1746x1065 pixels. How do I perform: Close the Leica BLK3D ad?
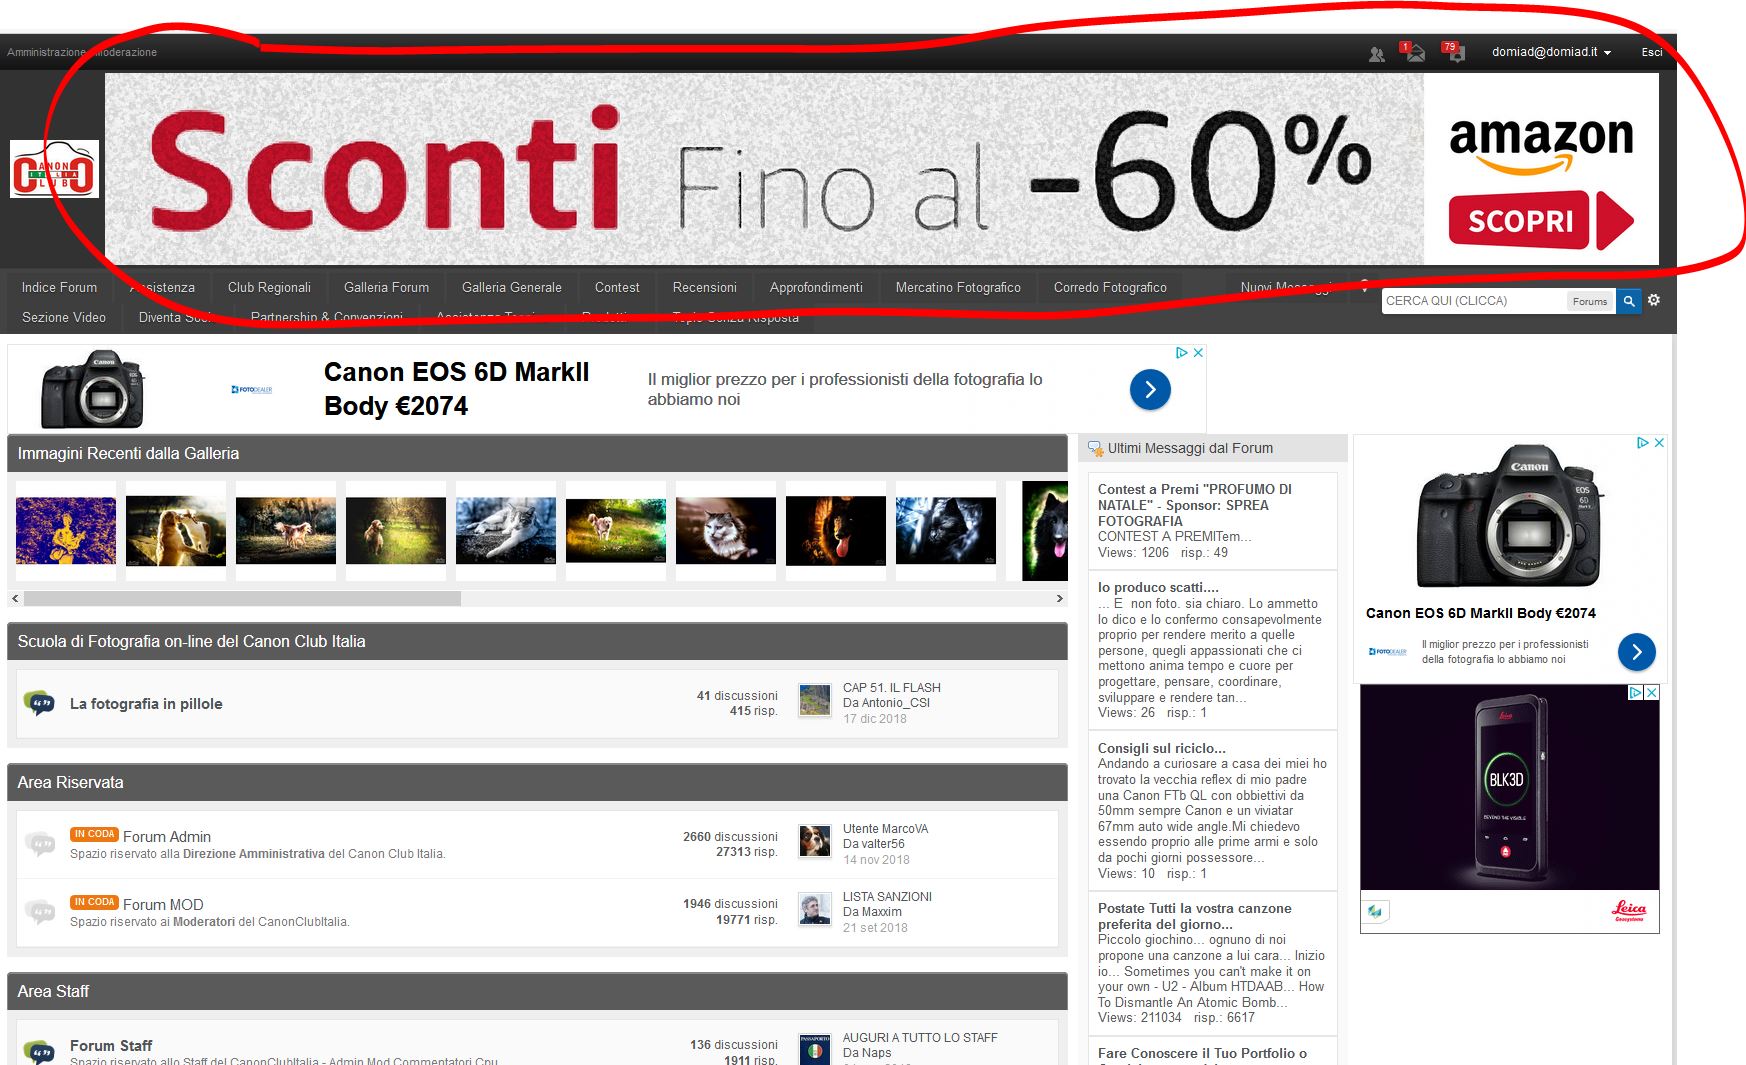(1652, 692)
